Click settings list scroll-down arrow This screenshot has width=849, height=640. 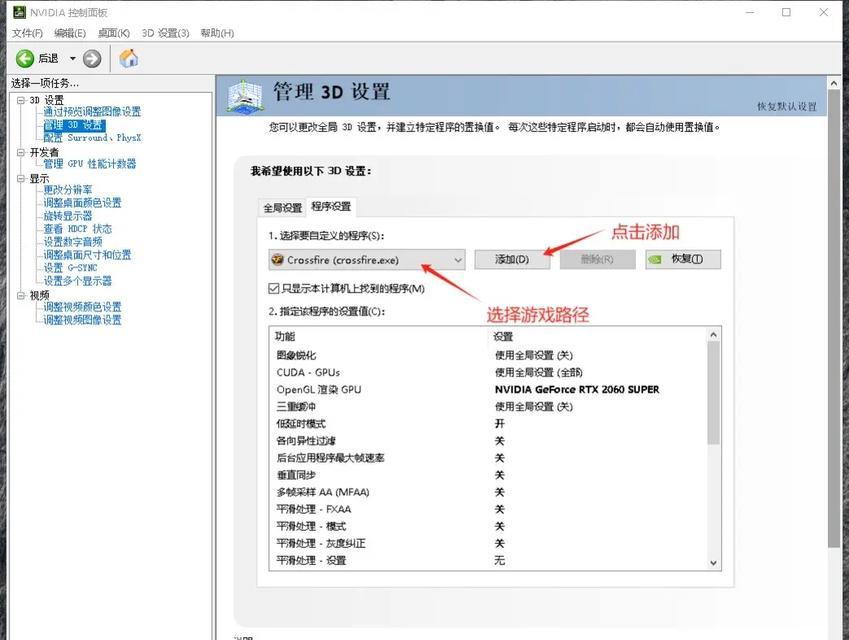(714, 563)
